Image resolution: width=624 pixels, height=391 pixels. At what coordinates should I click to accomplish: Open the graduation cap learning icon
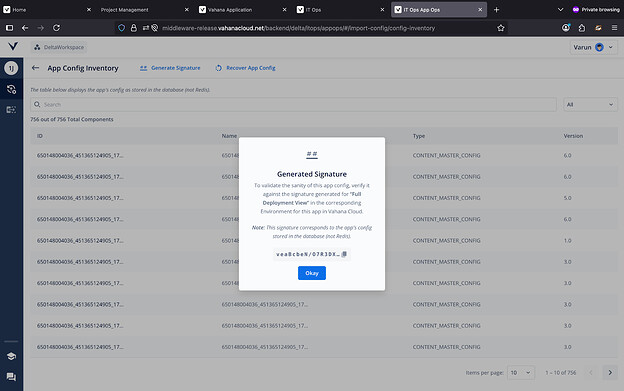coord(11,356)
